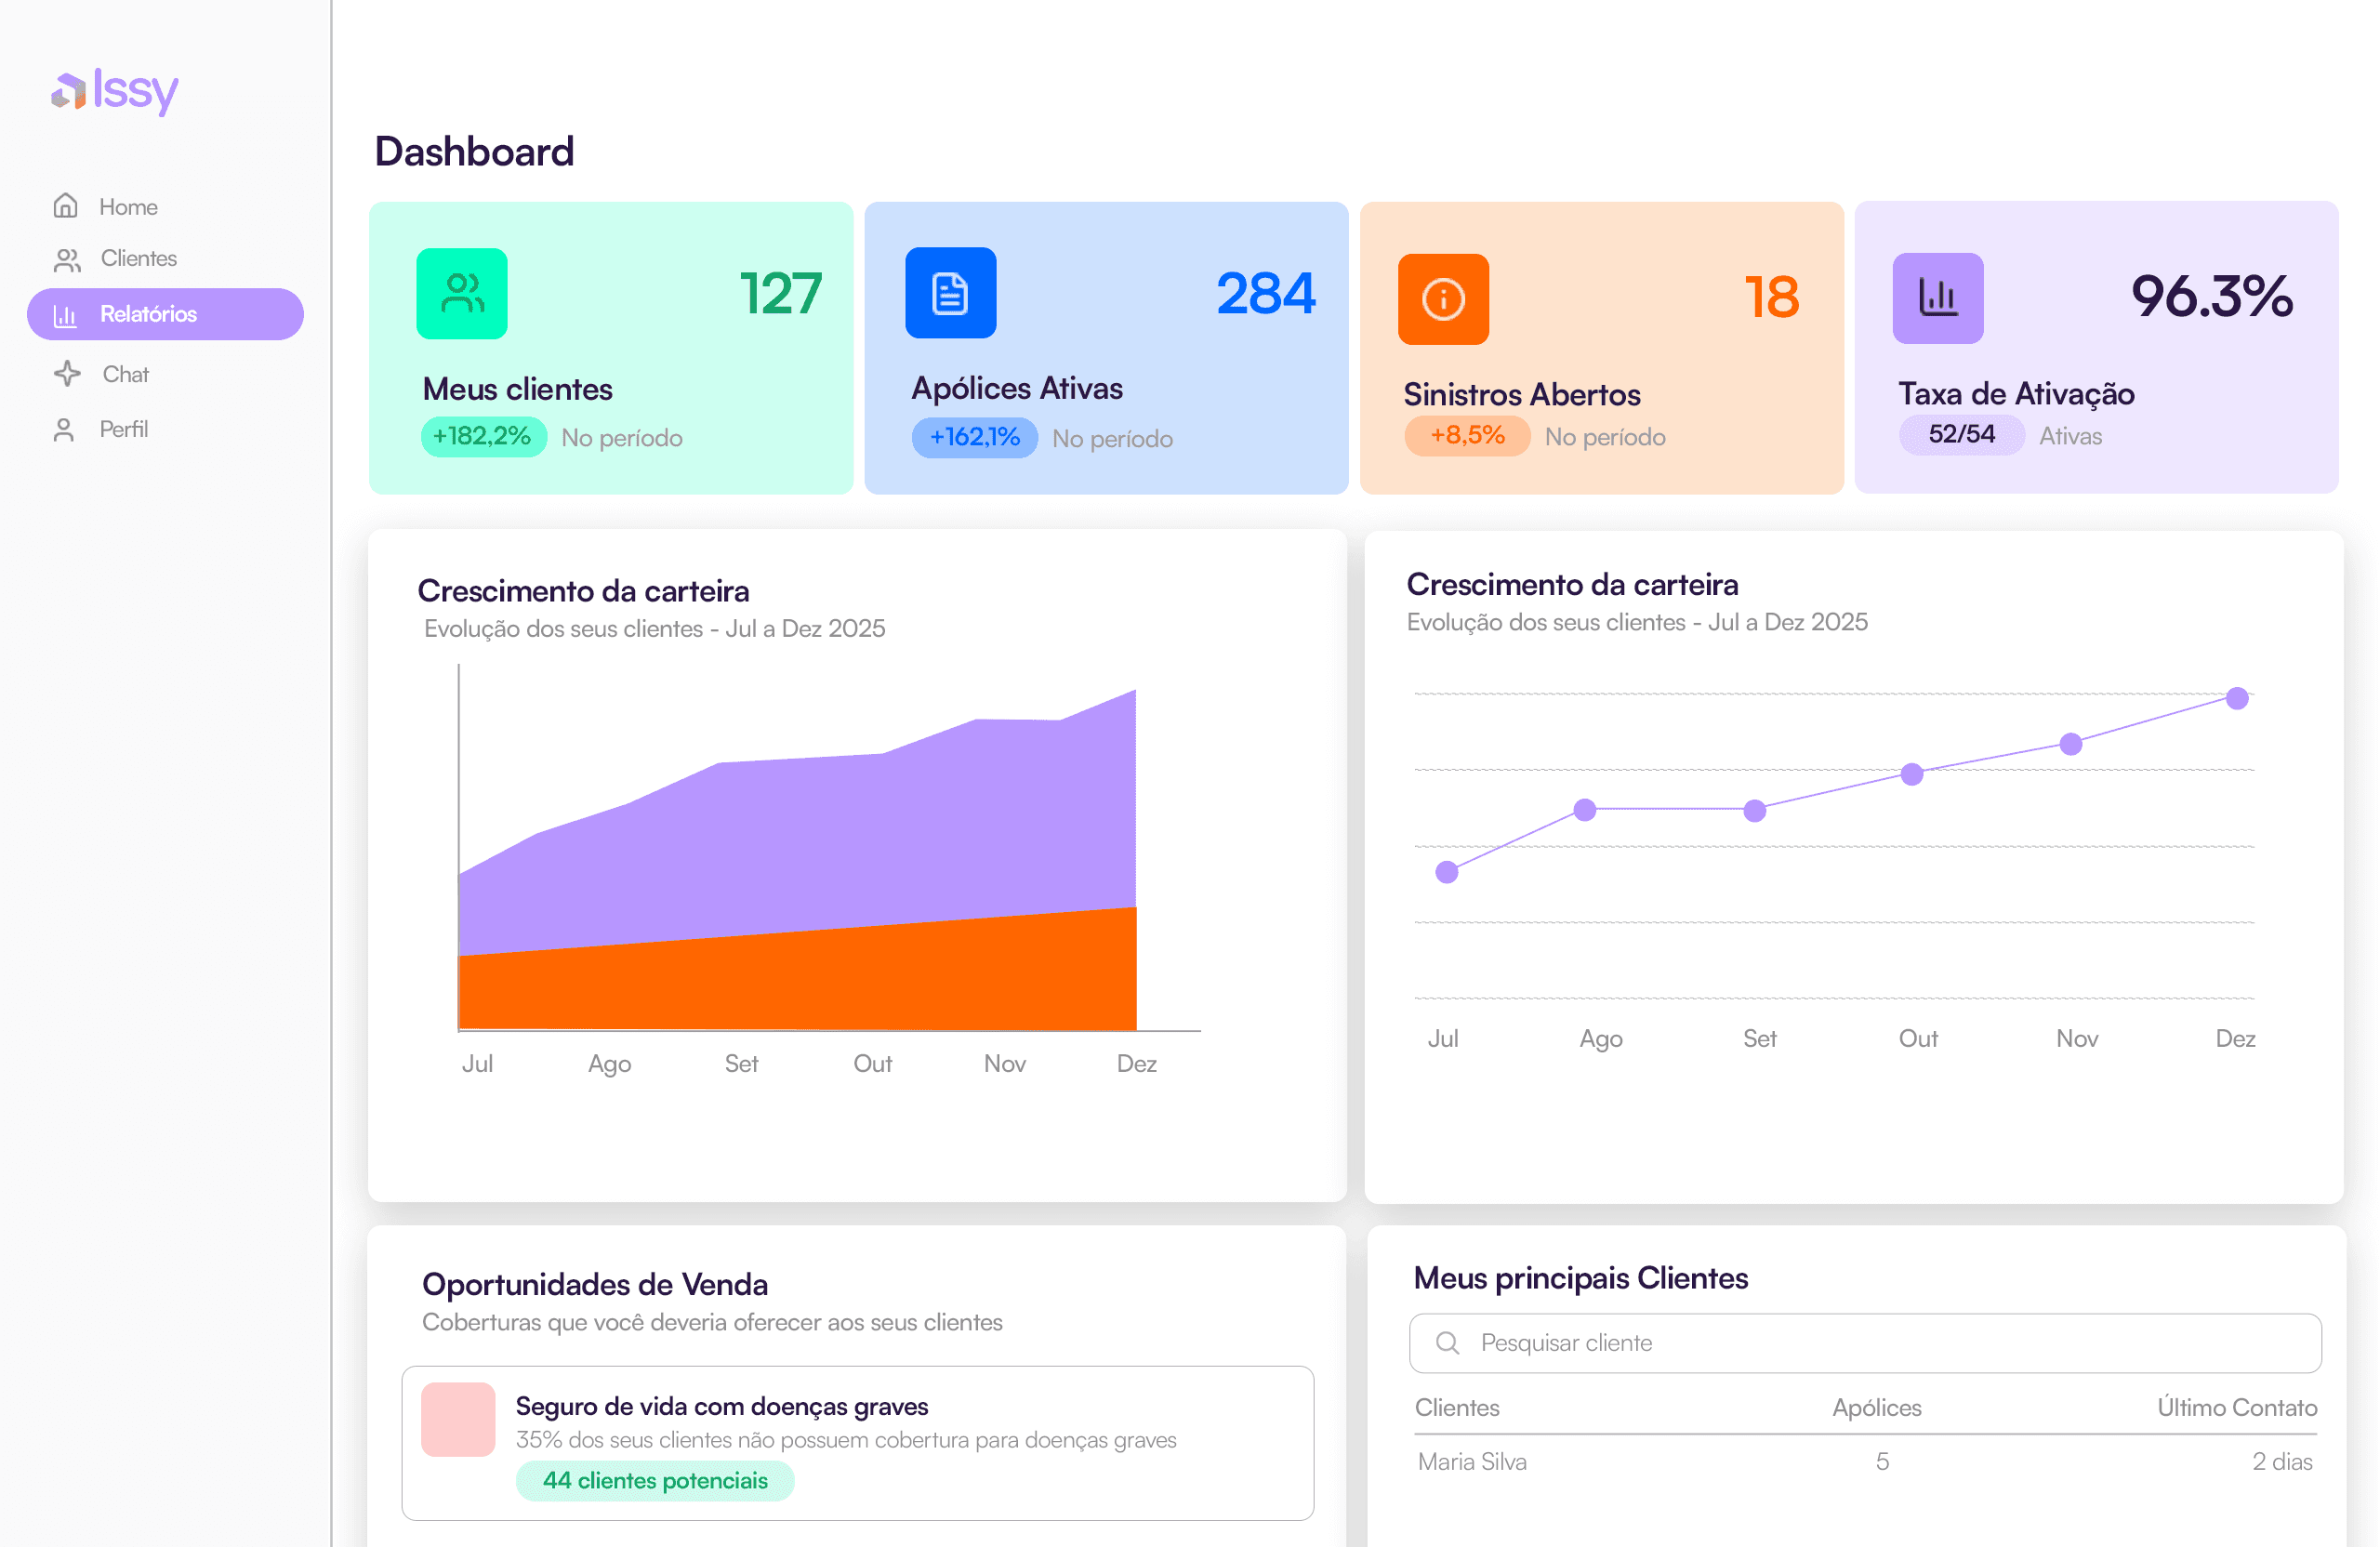Open the Seguro de vida com doenças graves opportunity
The image size is (2380, 1547).
click(x=722, y=1406)
